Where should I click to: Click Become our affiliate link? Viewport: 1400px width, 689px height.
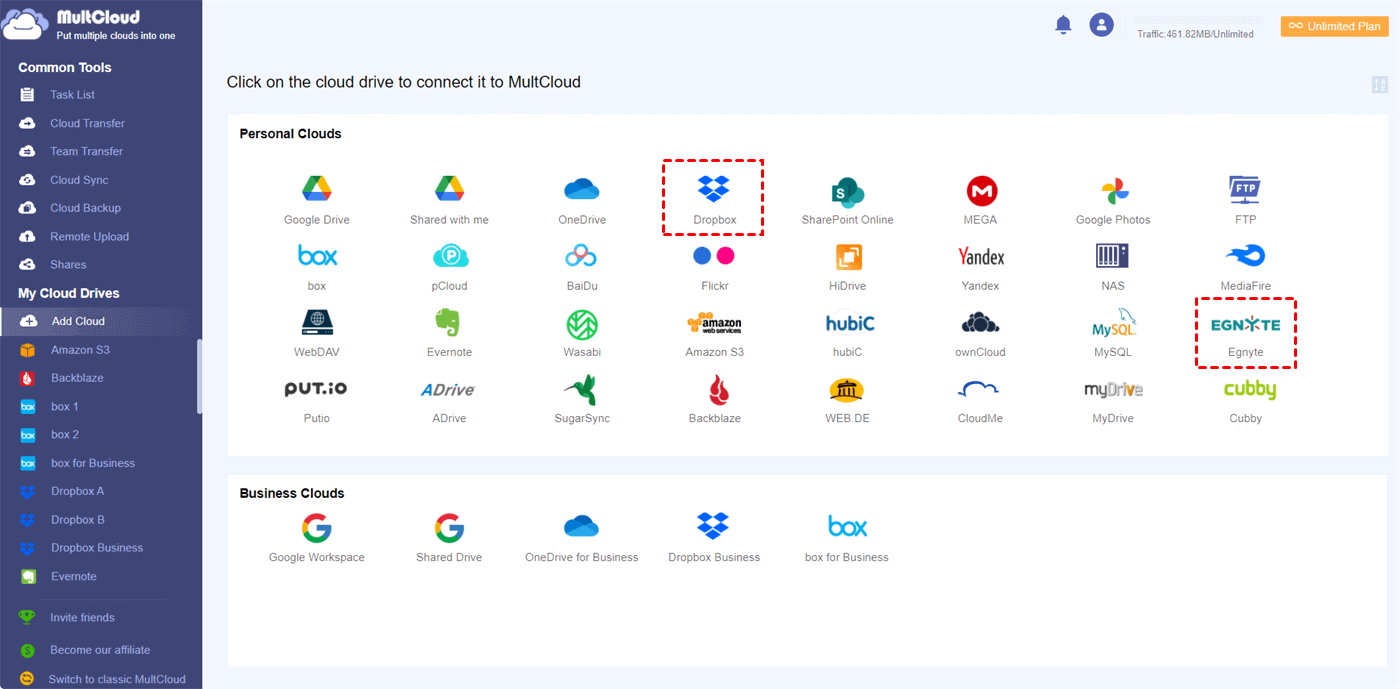[100, 650]
